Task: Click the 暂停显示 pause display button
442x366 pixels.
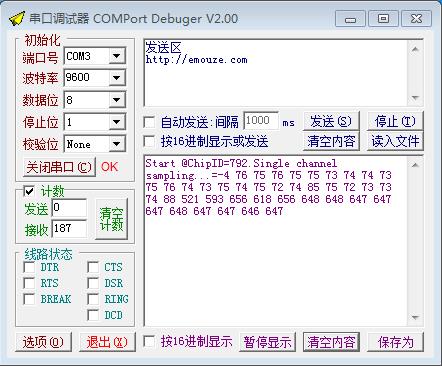Action: pyautogui.click(x=267, y=342)
